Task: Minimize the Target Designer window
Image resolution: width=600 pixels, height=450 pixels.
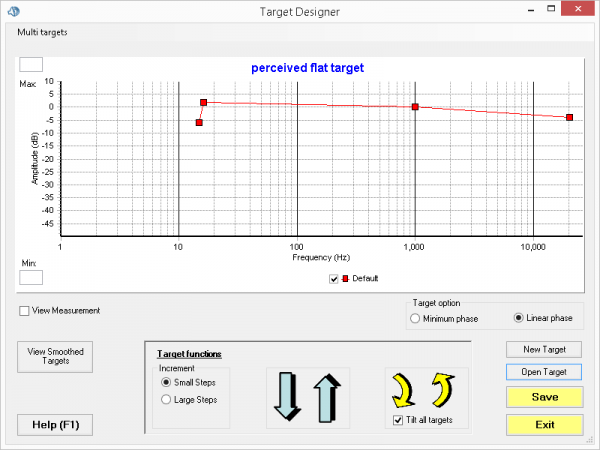Action: pyautogui.click(x=531, y=10)
